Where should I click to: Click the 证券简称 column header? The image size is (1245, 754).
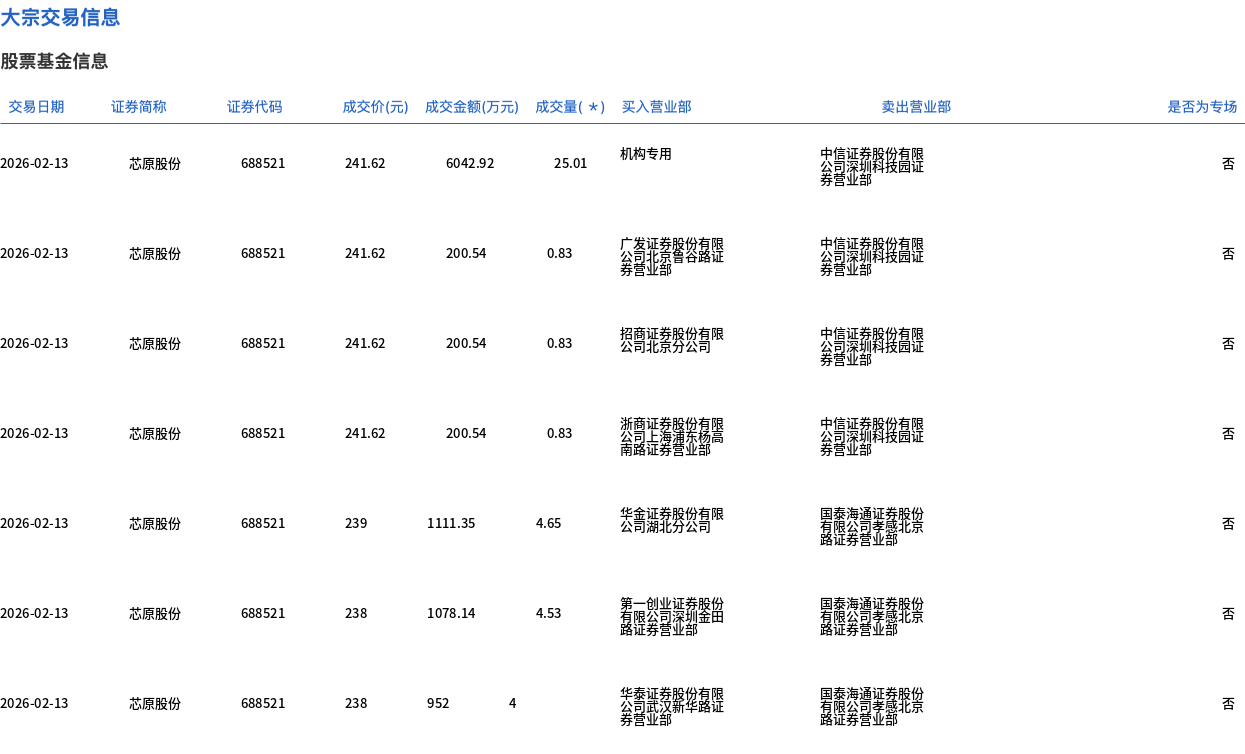pyautogui.click(x=139, y=107)
